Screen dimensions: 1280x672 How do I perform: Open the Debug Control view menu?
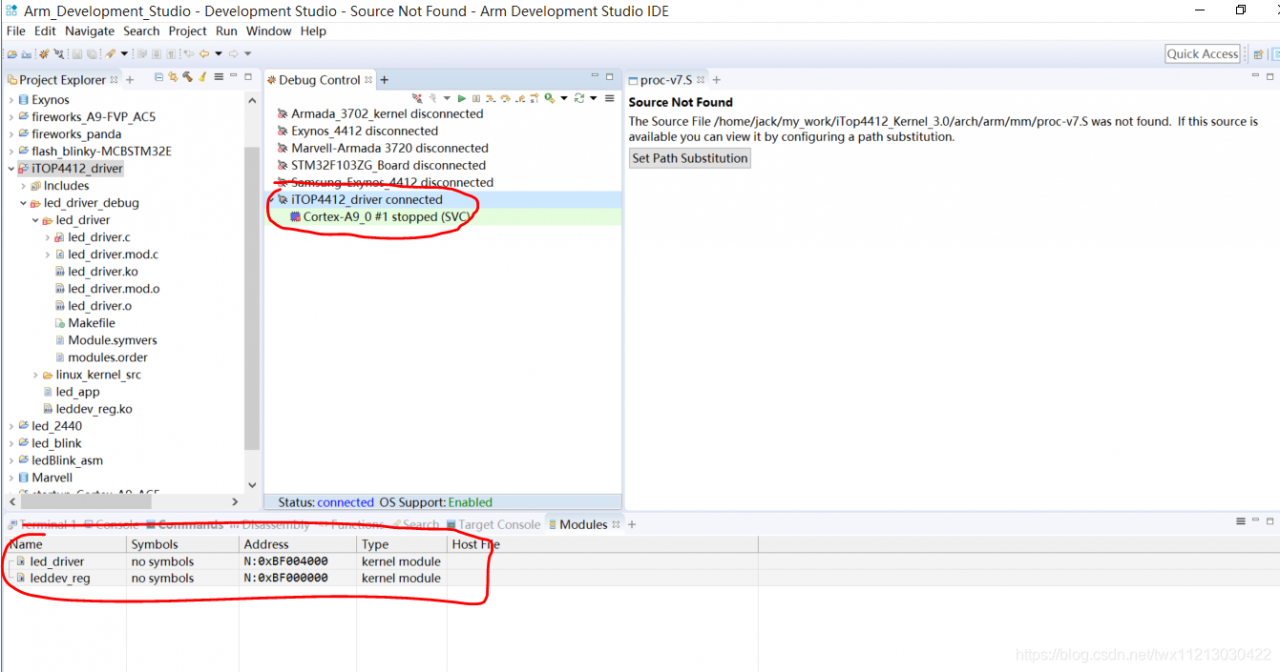[609, 98]
